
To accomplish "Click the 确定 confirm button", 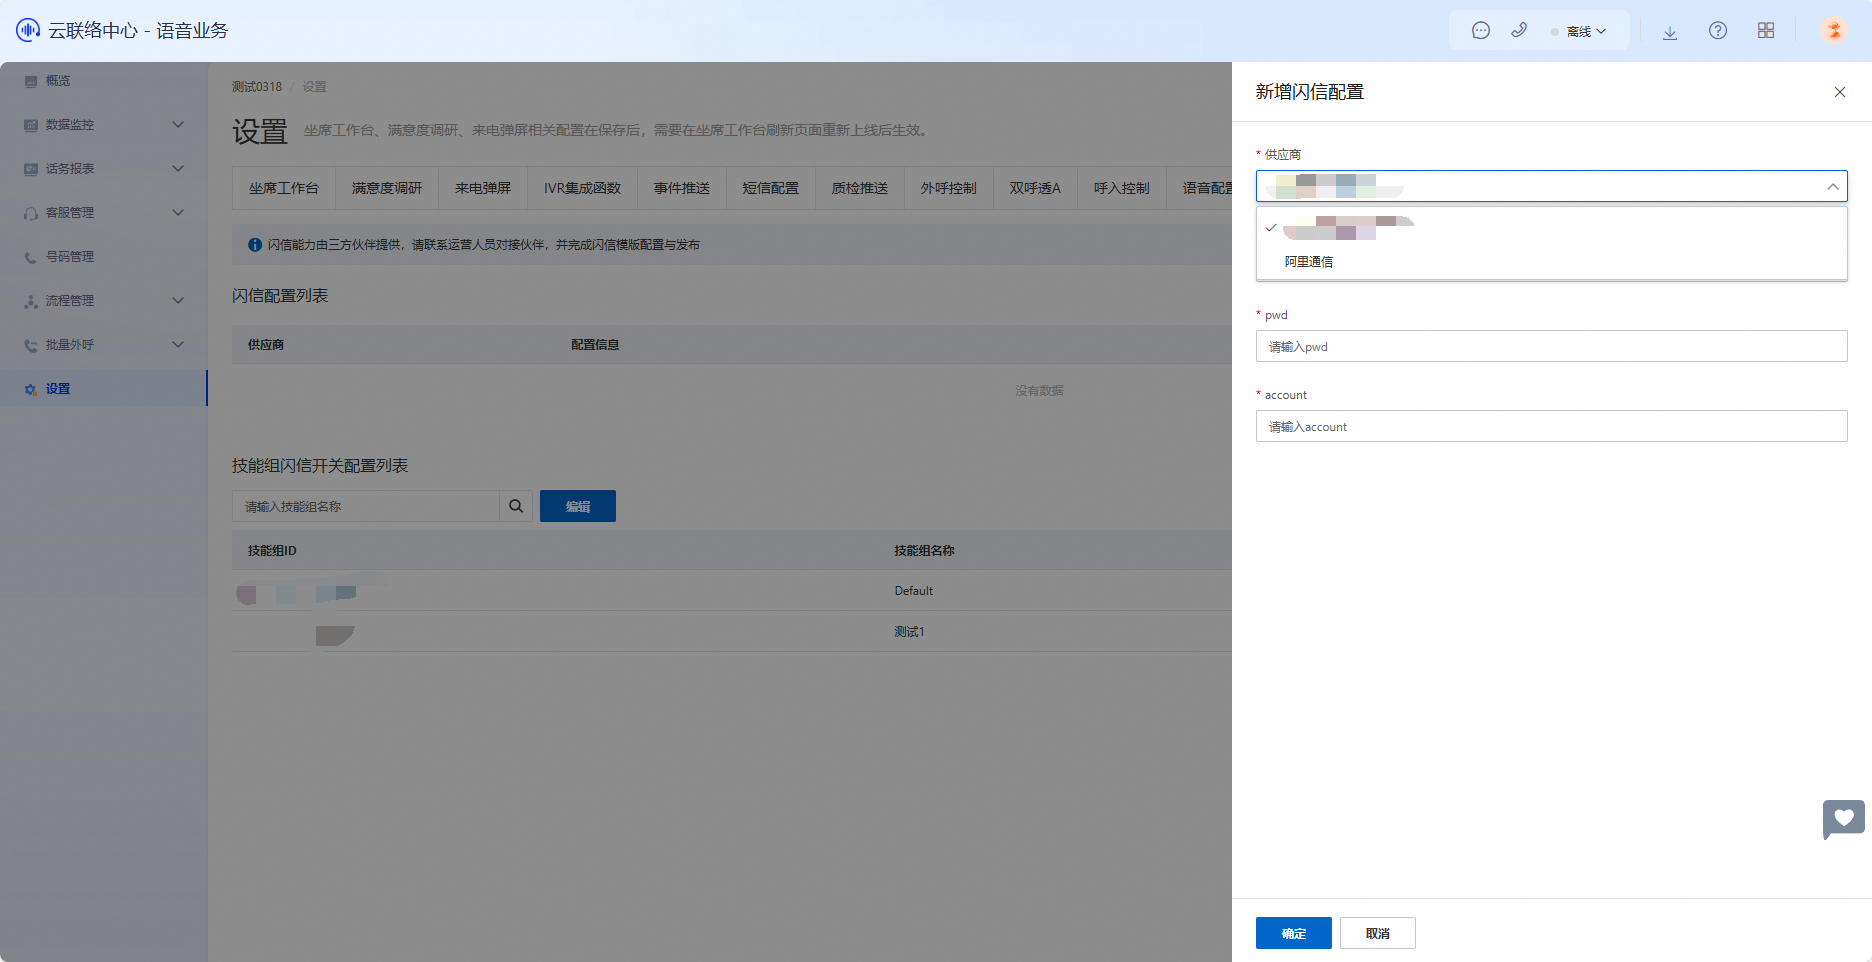I will 1294,933.
